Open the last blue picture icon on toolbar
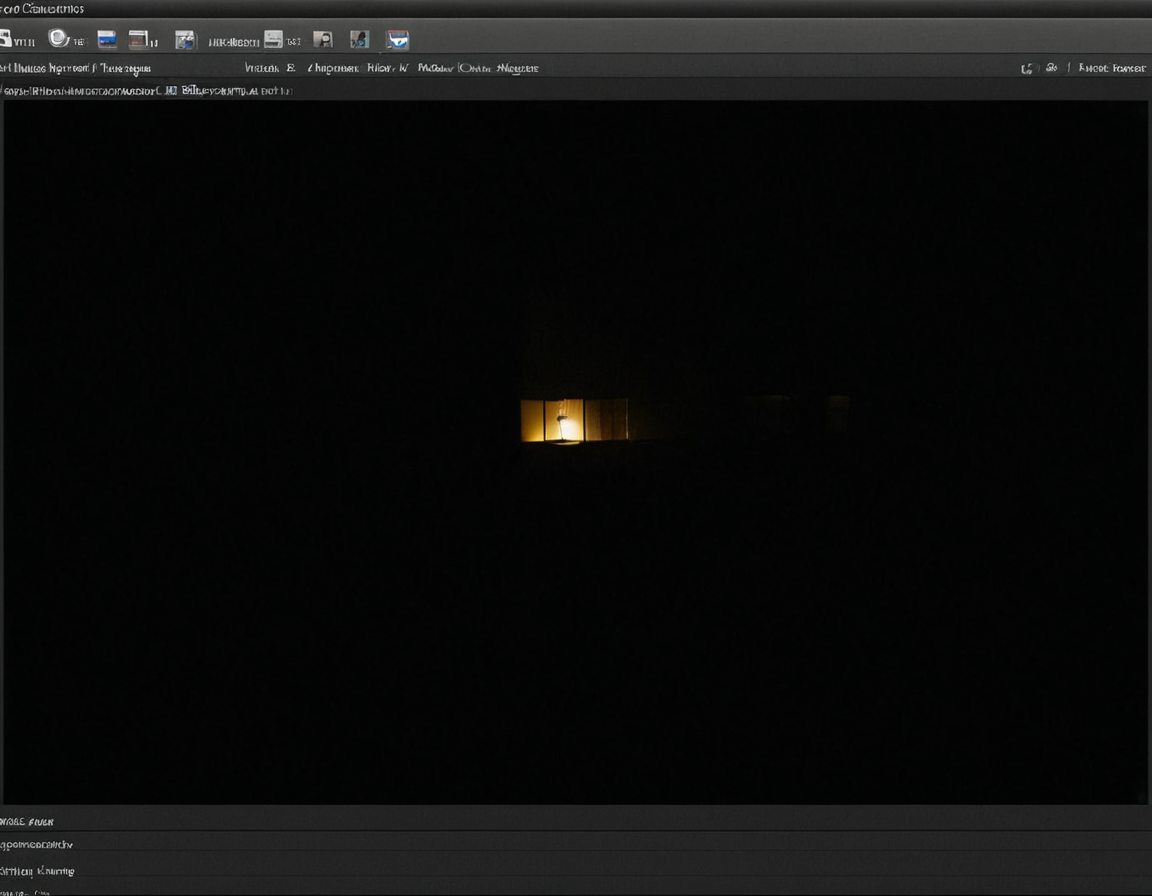This screenshot has width=1152, height=896. pos(397,39)
